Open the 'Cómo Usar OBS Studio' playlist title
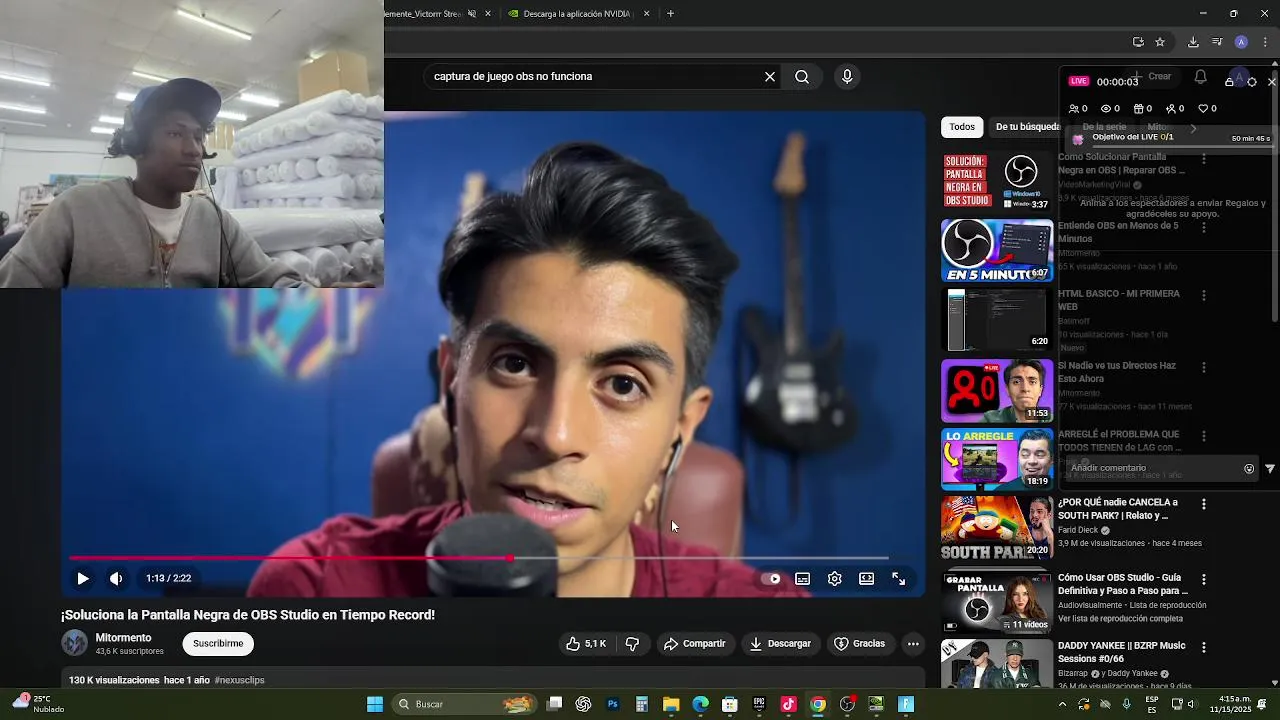 (x=1123, y=584)
